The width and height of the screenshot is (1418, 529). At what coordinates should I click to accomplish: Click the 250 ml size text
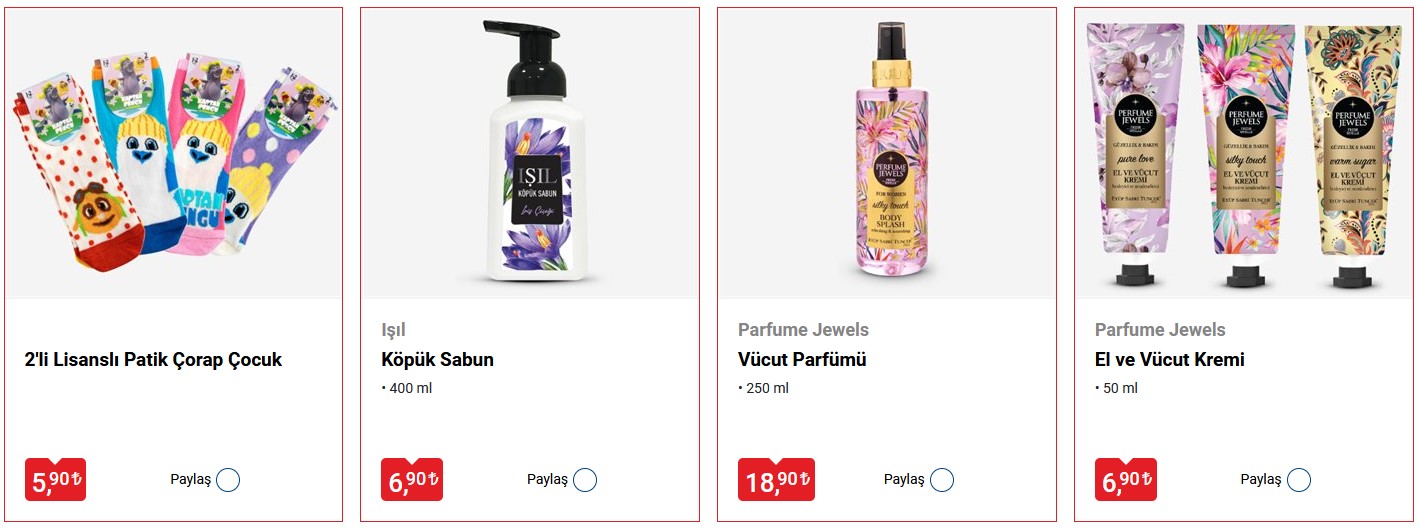pyautogui.click(x=767, y=388)
